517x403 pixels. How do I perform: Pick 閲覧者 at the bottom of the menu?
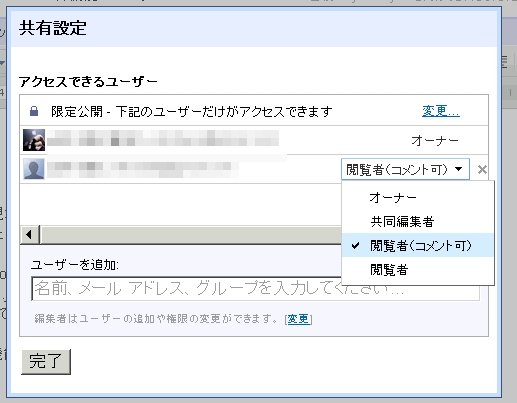tap(417, 269)
